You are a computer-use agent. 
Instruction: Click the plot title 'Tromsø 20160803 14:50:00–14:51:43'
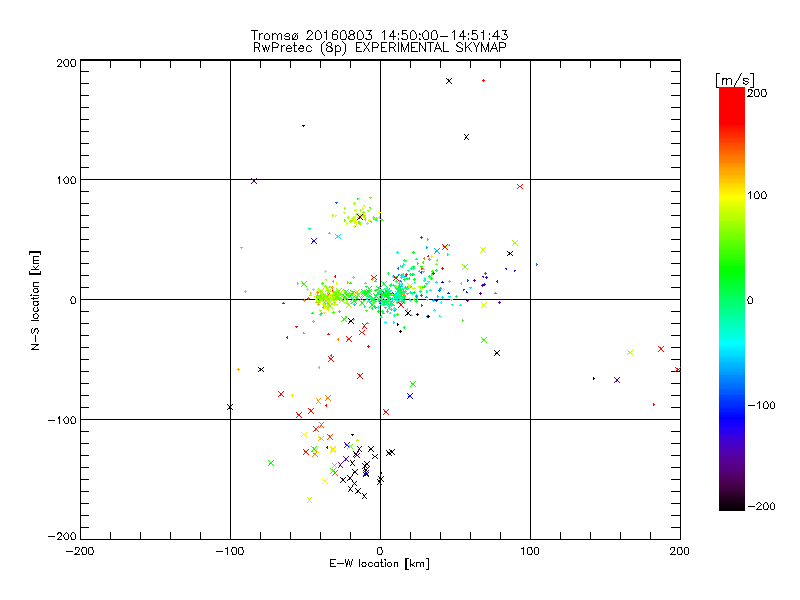tap(379, 35)
